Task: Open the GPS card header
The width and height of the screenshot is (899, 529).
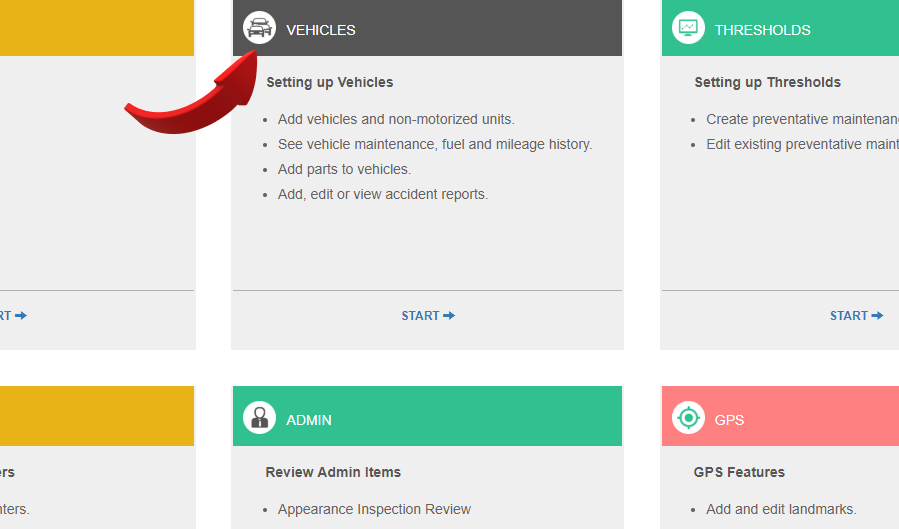Action: (780, 416)
